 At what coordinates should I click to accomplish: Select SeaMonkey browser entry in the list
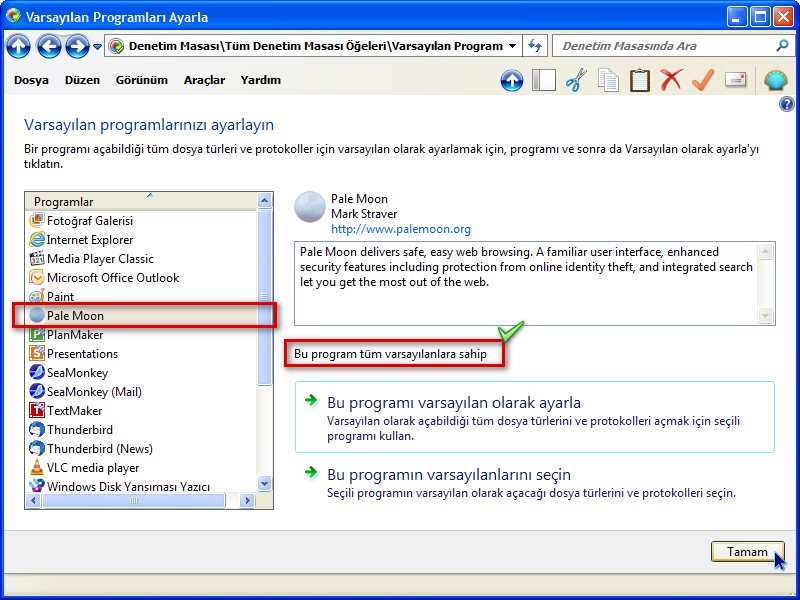tap(141, 372)
